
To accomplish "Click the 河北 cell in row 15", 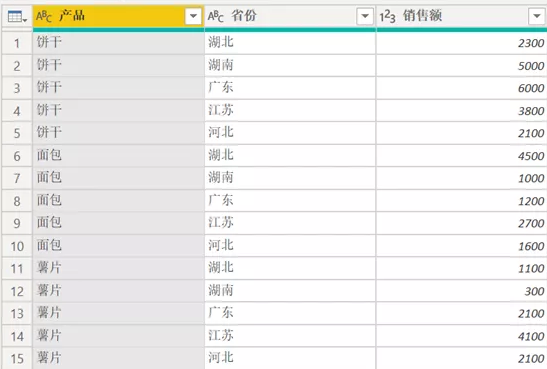I will 290,358.
